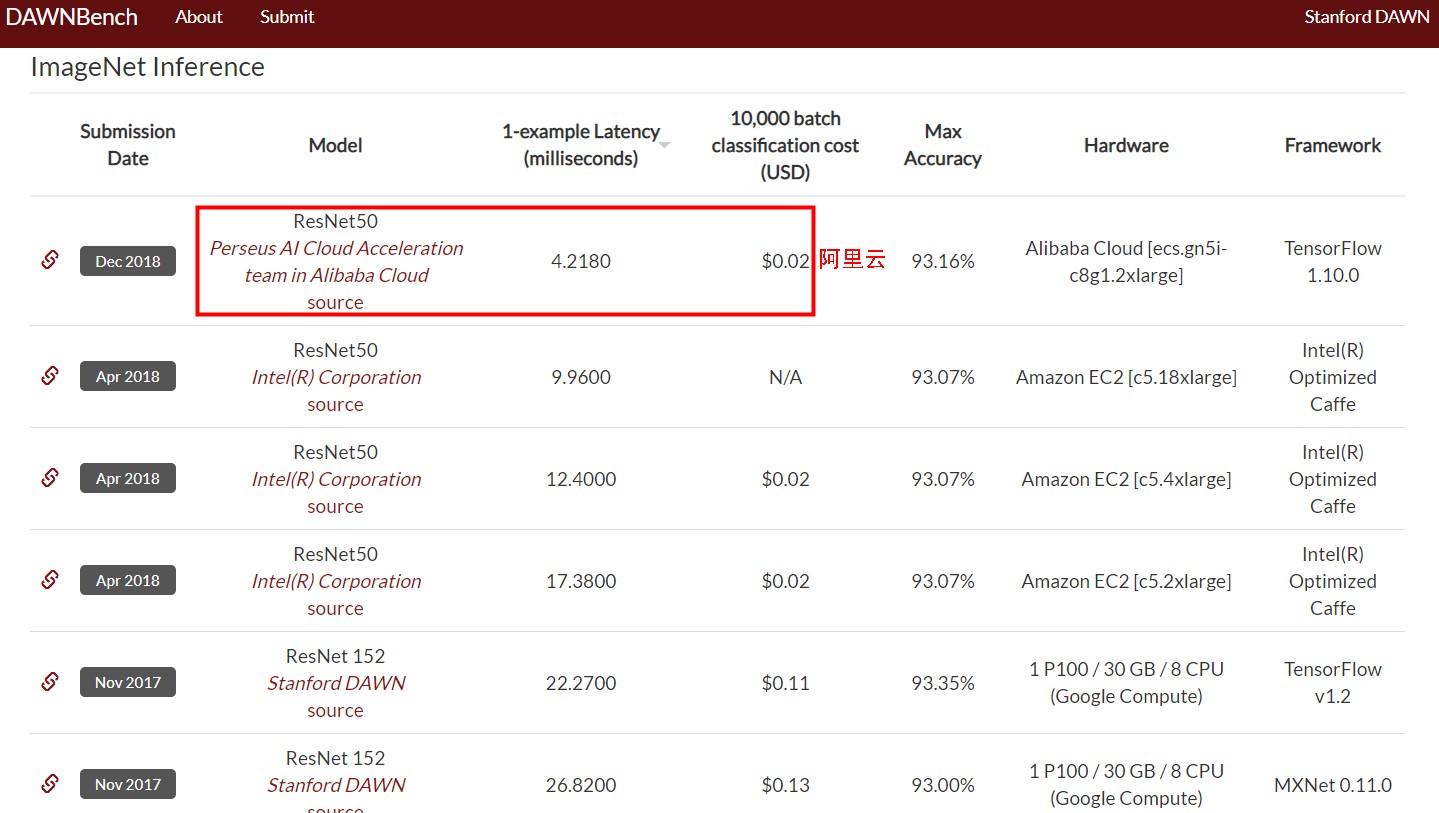
Task: Open the Submit page
Action: pos(287,17)
